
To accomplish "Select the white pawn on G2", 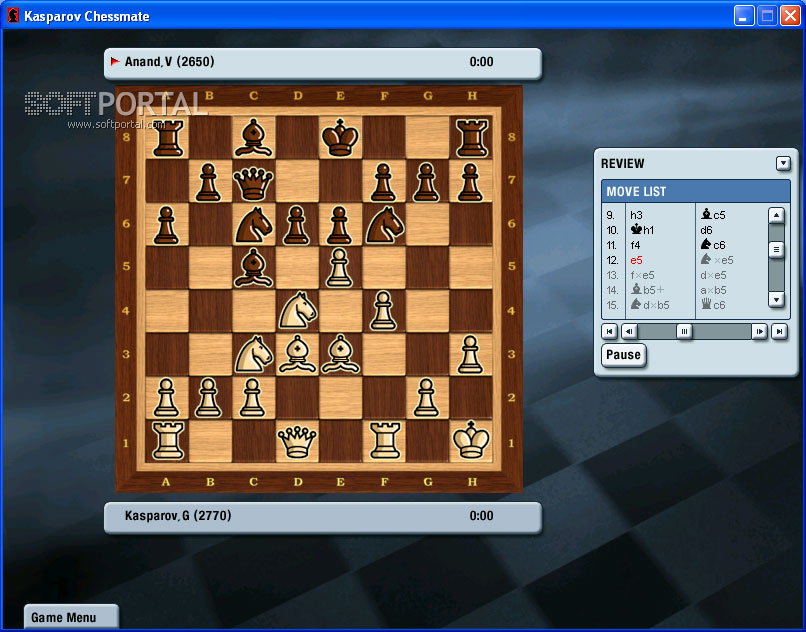I will (x=427, y=396).
